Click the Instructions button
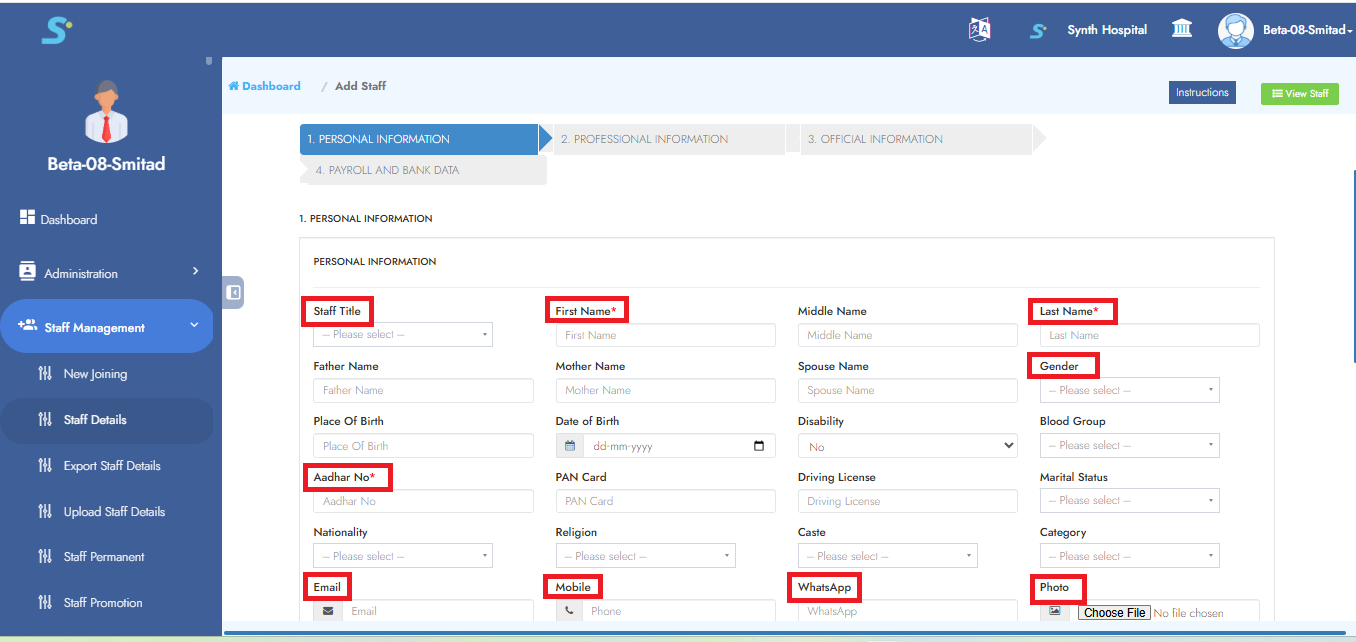1356x642 pixels. (1202, 93)
